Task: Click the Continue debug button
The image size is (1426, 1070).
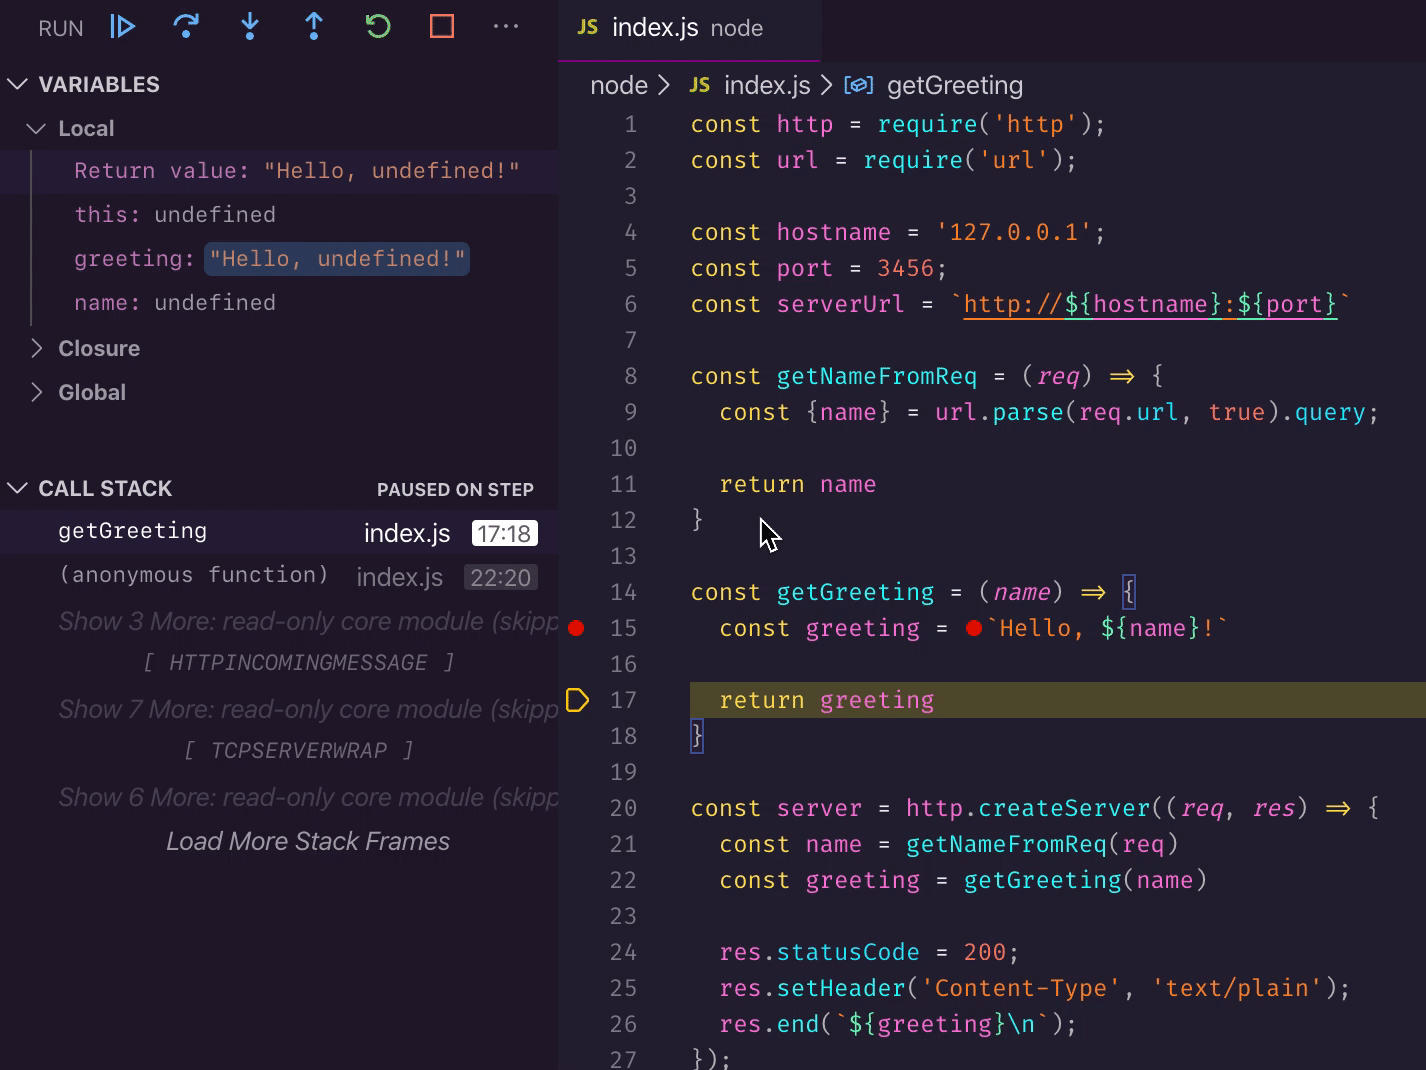Action: click(122, 27)
